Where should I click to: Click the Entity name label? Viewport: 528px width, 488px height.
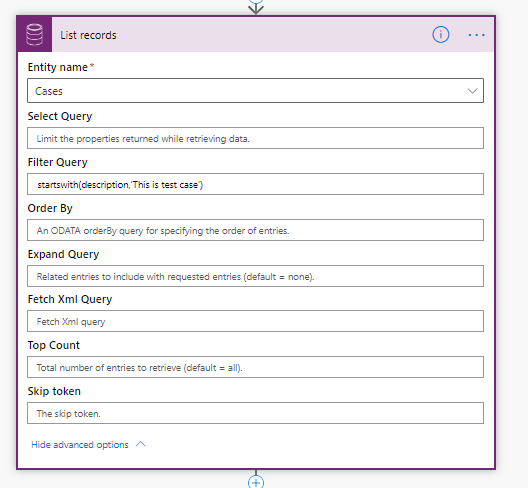pos(58,67)
